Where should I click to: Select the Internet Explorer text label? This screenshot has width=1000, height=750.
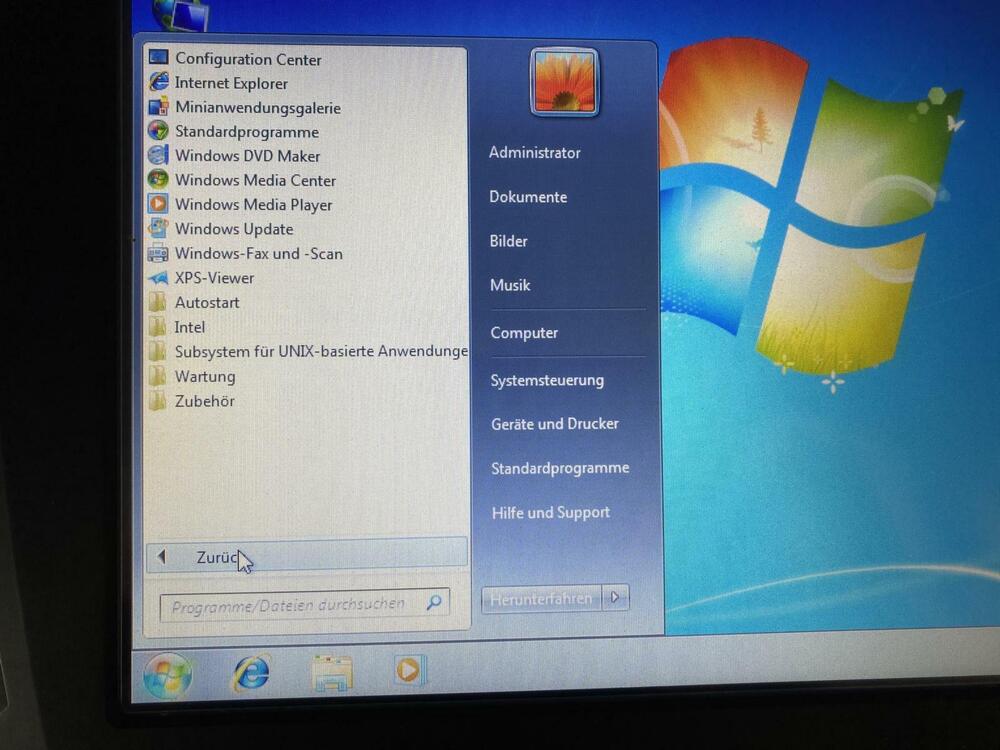click(x=231, y=84)
